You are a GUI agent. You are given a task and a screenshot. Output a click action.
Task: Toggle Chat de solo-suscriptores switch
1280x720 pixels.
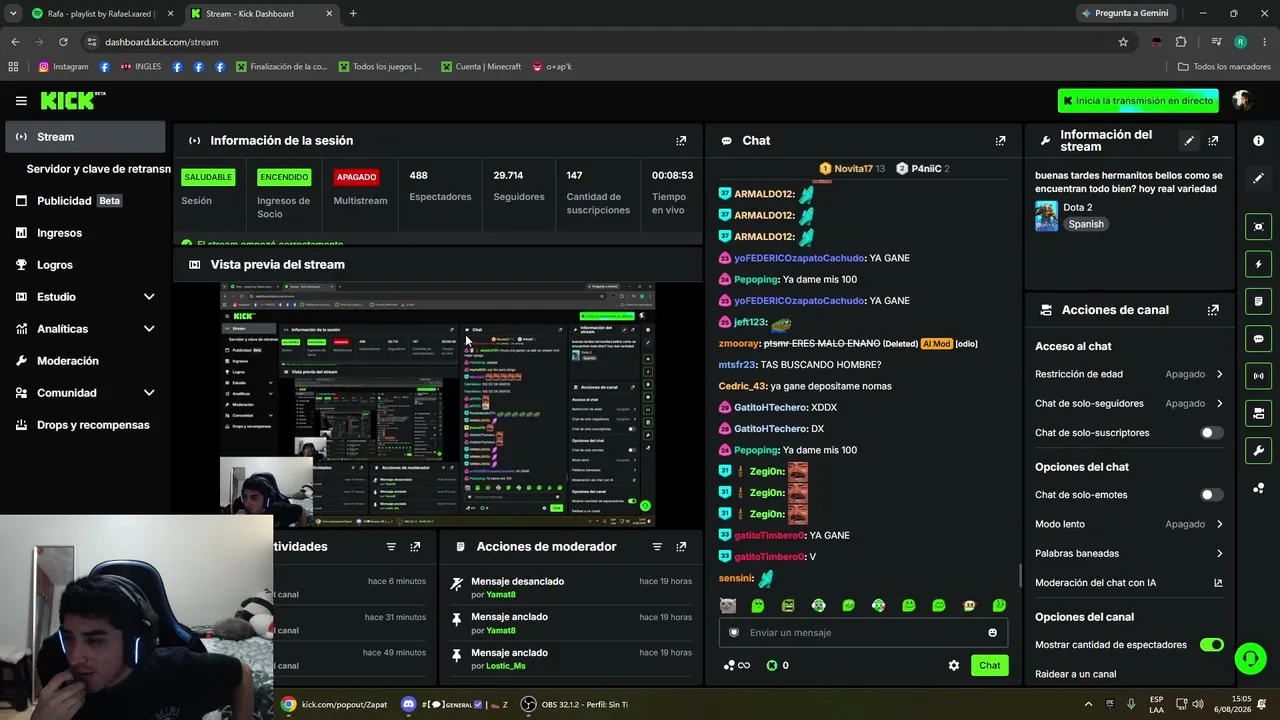1211,433
